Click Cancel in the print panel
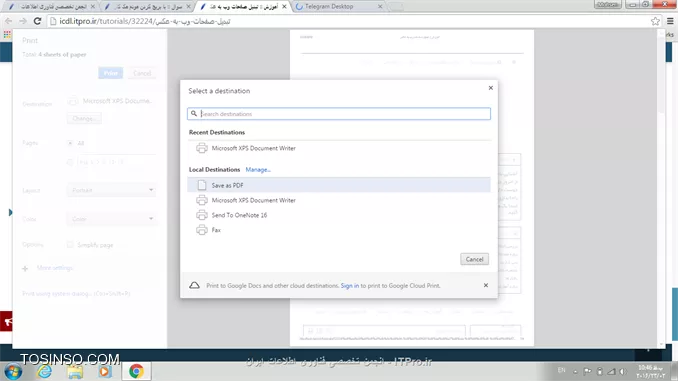 pos(142,73)
